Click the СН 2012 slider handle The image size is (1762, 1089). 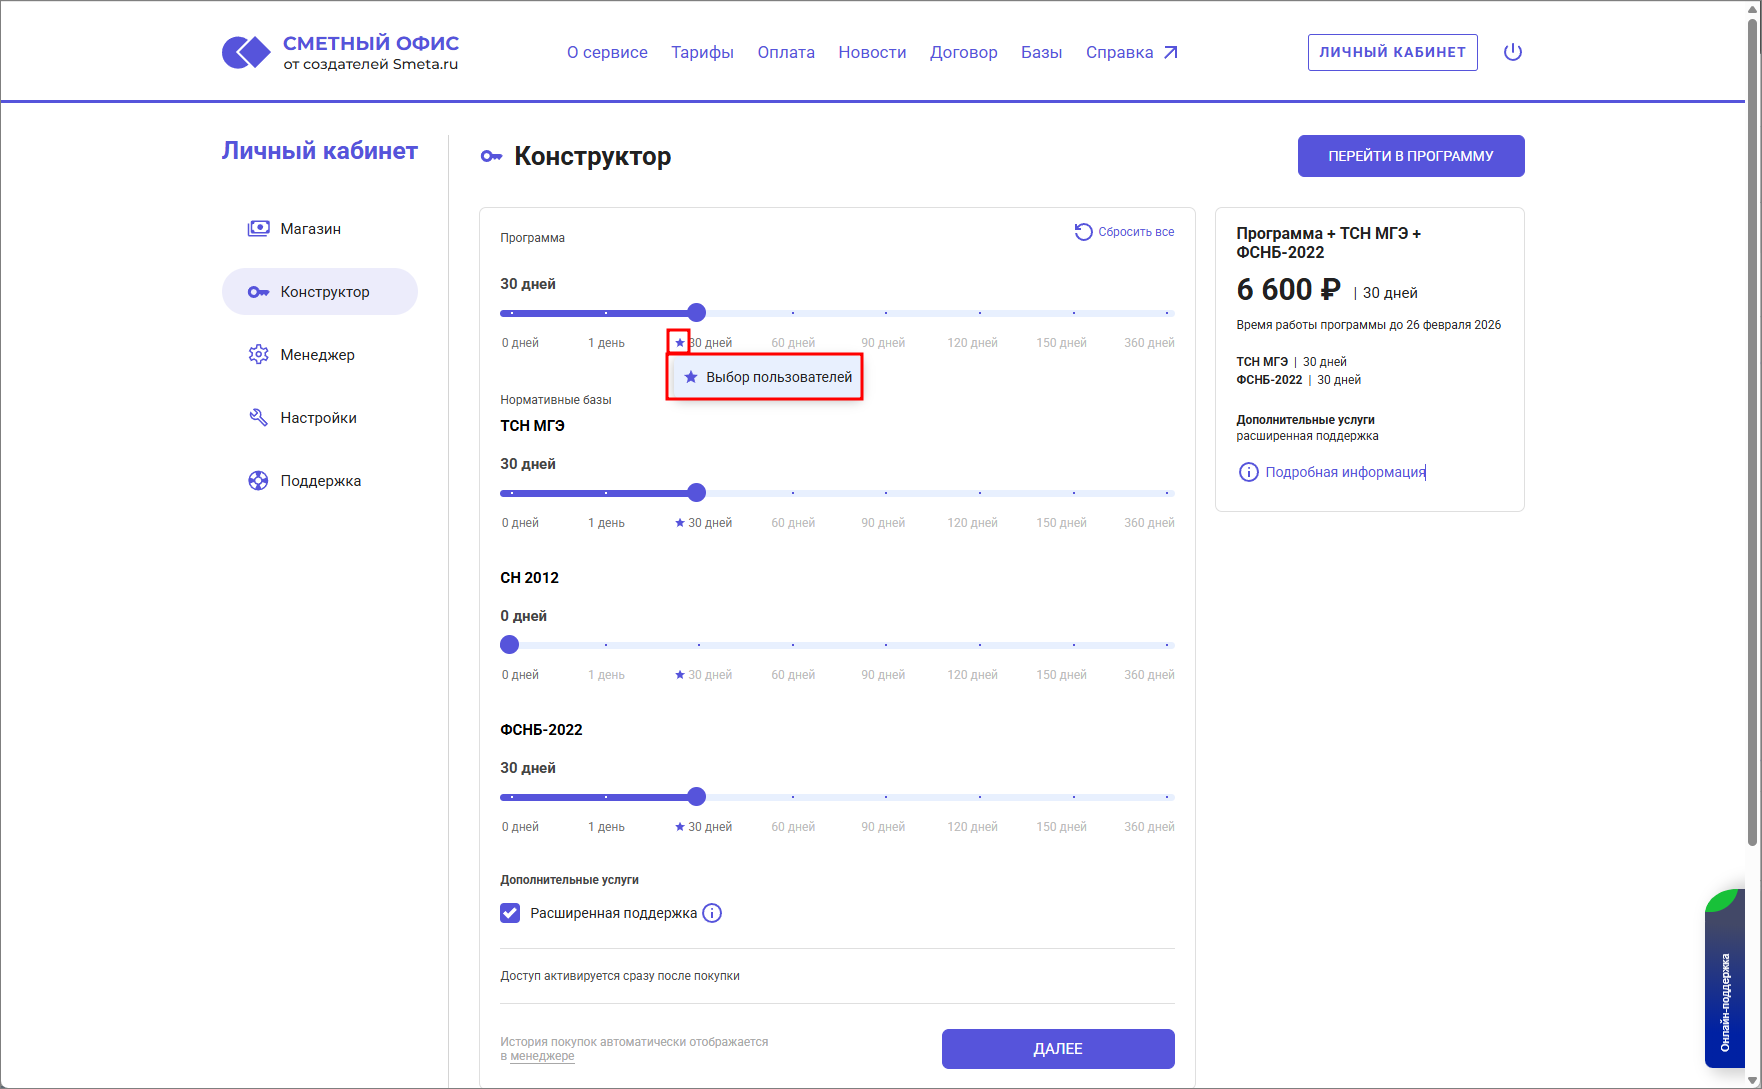coord(510,645)
